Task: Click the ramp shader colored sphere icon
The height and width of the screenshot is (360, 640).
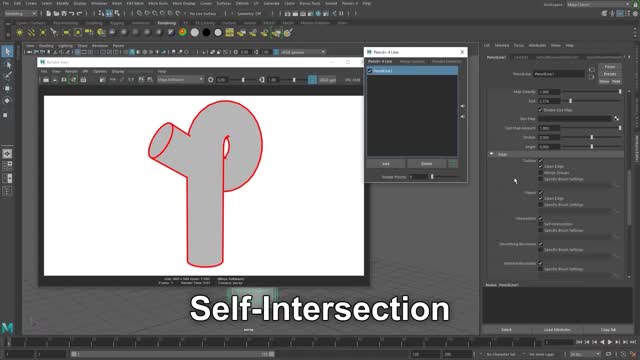Action: point(182,32)
